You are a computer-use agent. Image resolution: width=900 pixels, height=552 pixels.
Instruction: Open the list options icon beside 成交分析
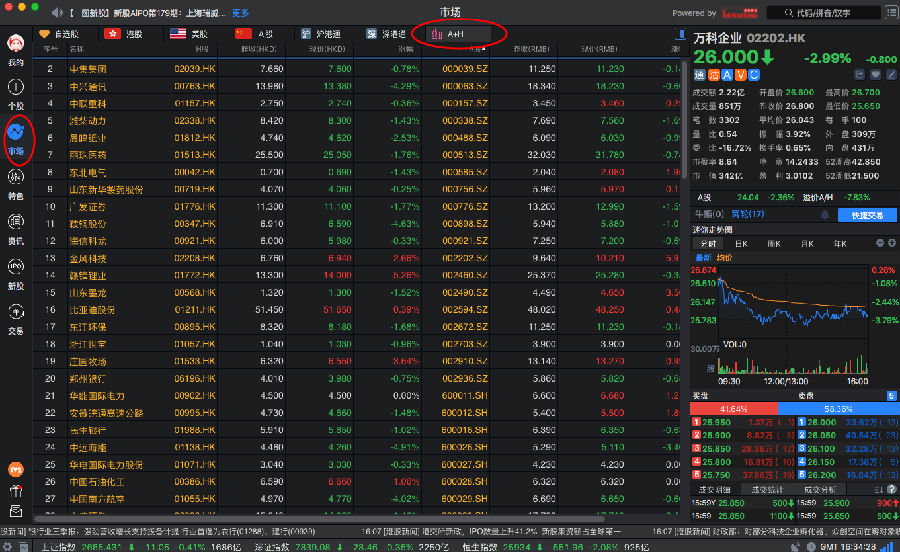tap(878, 489)
